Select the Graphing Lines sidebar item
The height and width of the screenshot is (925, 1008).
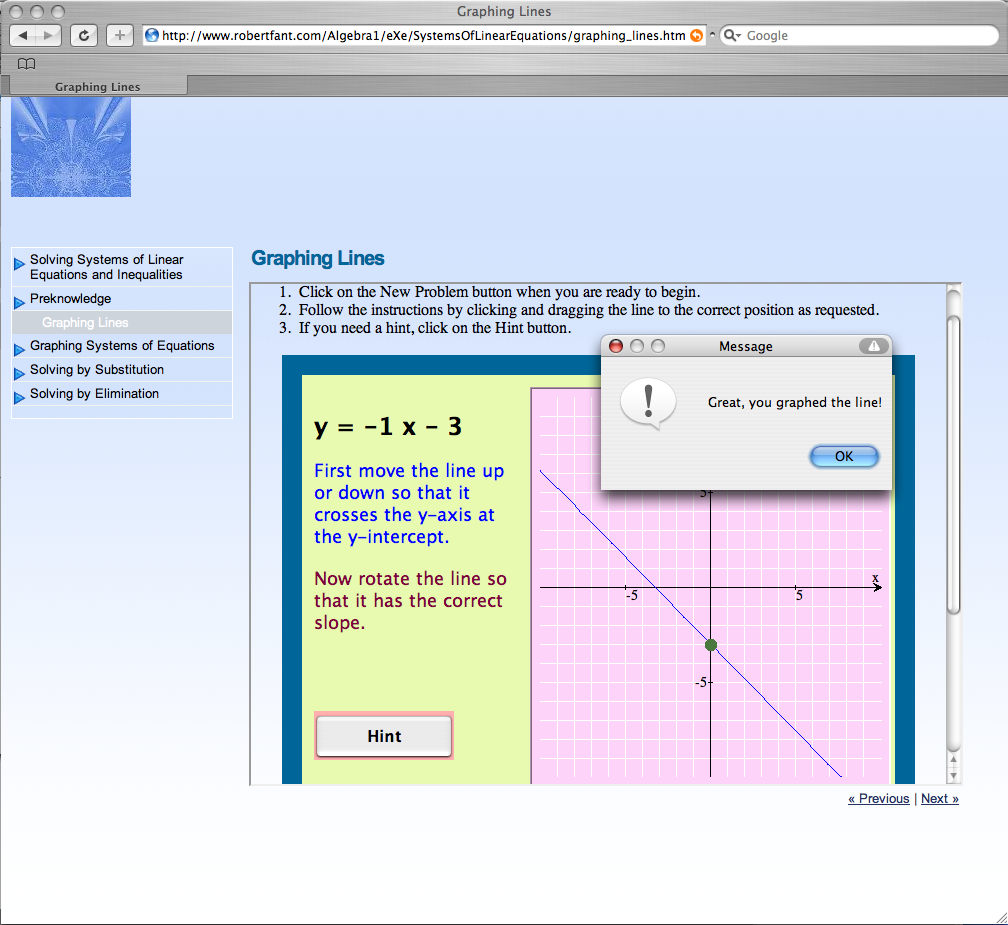click(x=86, y=322)
